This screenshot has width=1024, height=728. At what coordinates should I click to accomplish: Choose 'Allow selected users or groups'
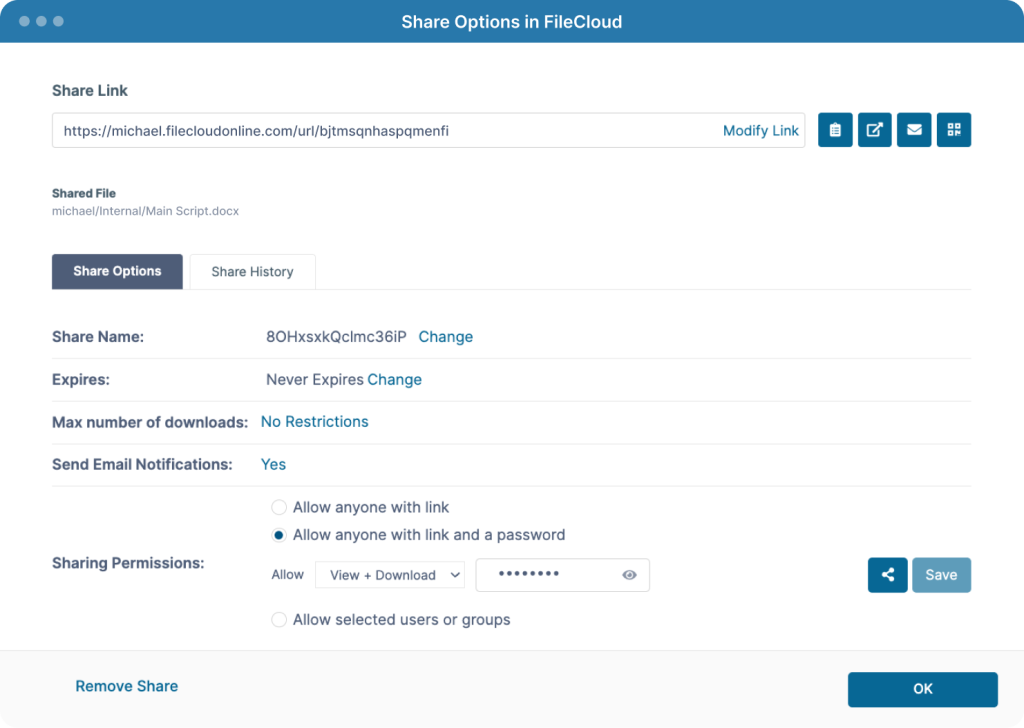[x=279, y=620]
